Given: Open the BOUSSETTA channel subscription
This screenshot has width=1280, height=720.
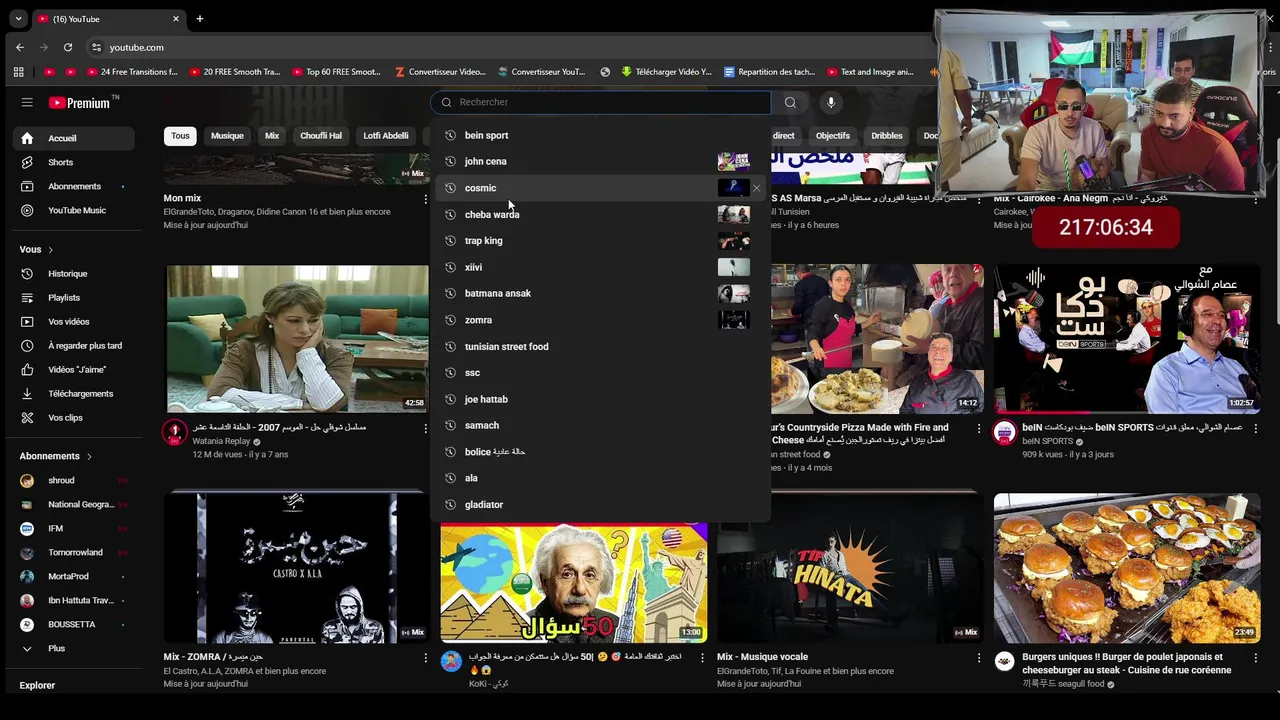Looking at the screenshot, I should [x=75, y=624].
